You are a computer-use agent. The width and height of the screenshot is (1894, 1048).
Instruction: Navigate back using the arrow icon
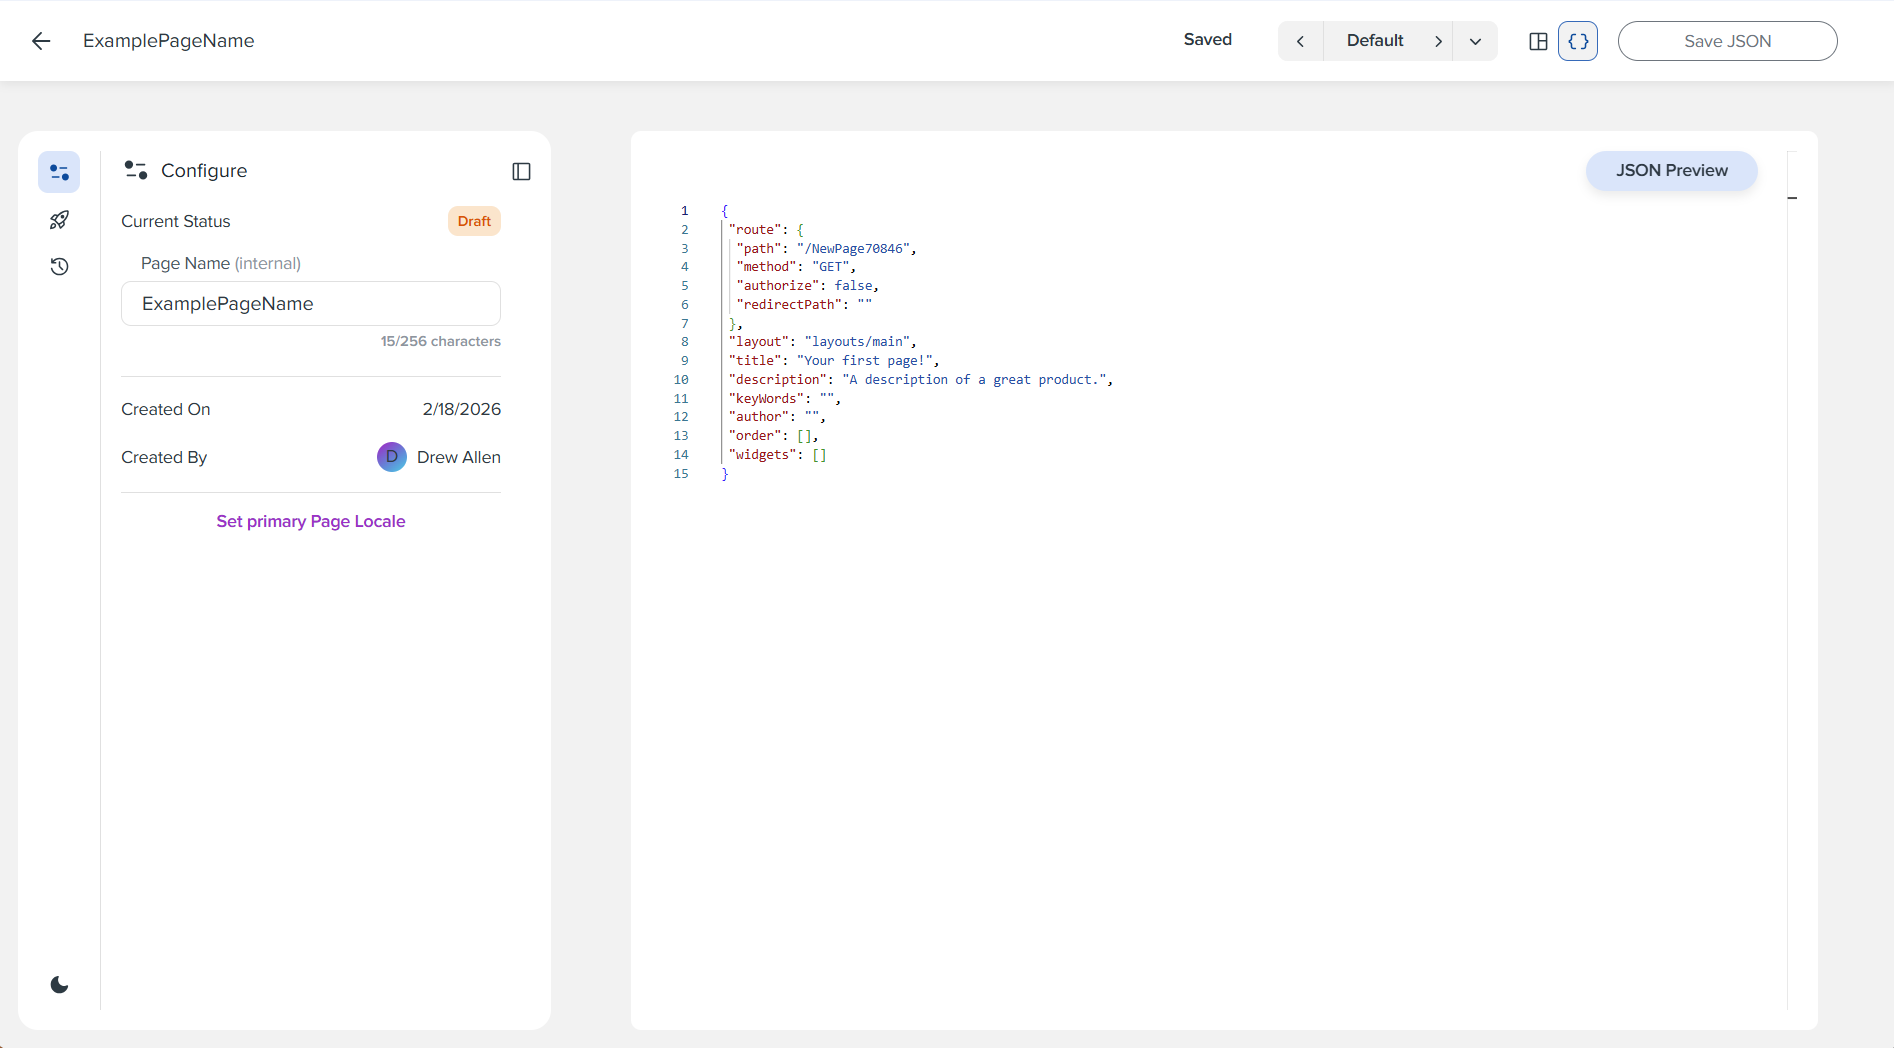[40, 41]
